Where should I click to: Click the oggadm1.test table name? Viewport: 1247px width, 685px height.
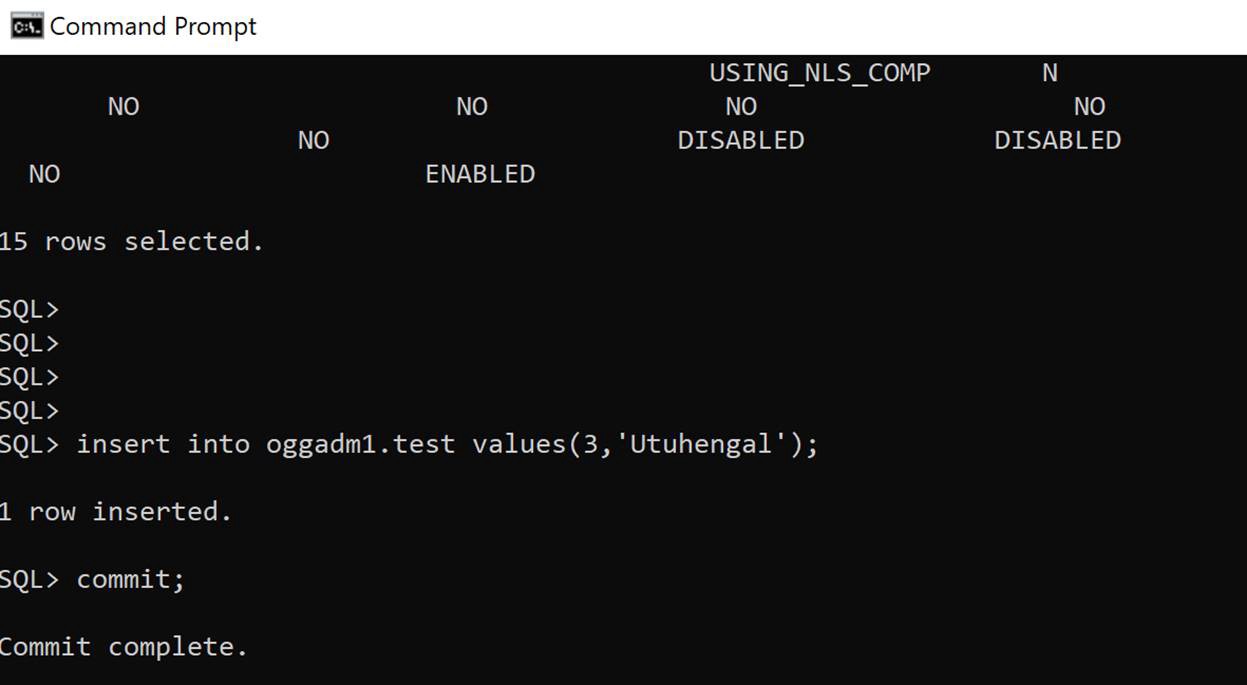(x=360, y=444)
